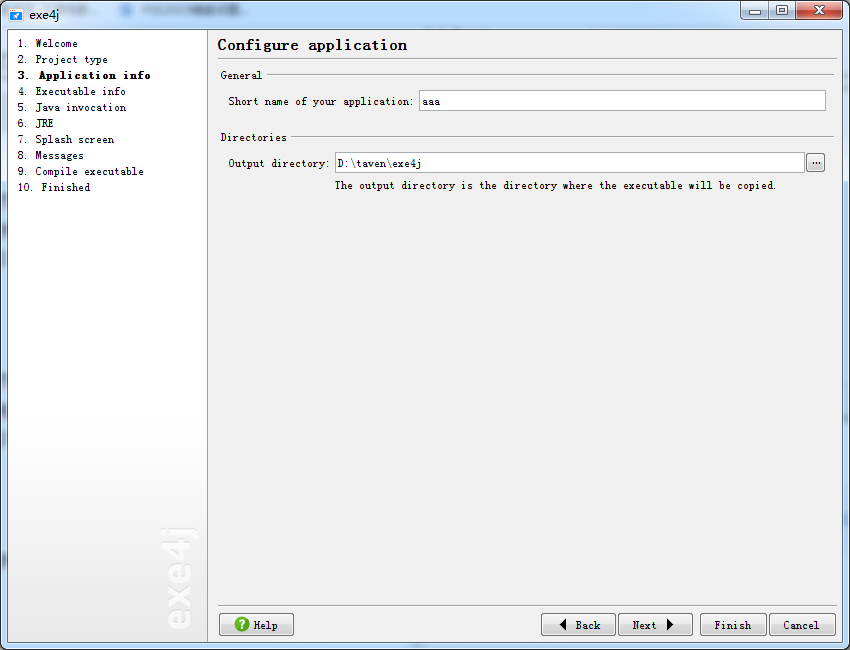Click the Help button
The image size is (850, 650).
click(256, 625)
